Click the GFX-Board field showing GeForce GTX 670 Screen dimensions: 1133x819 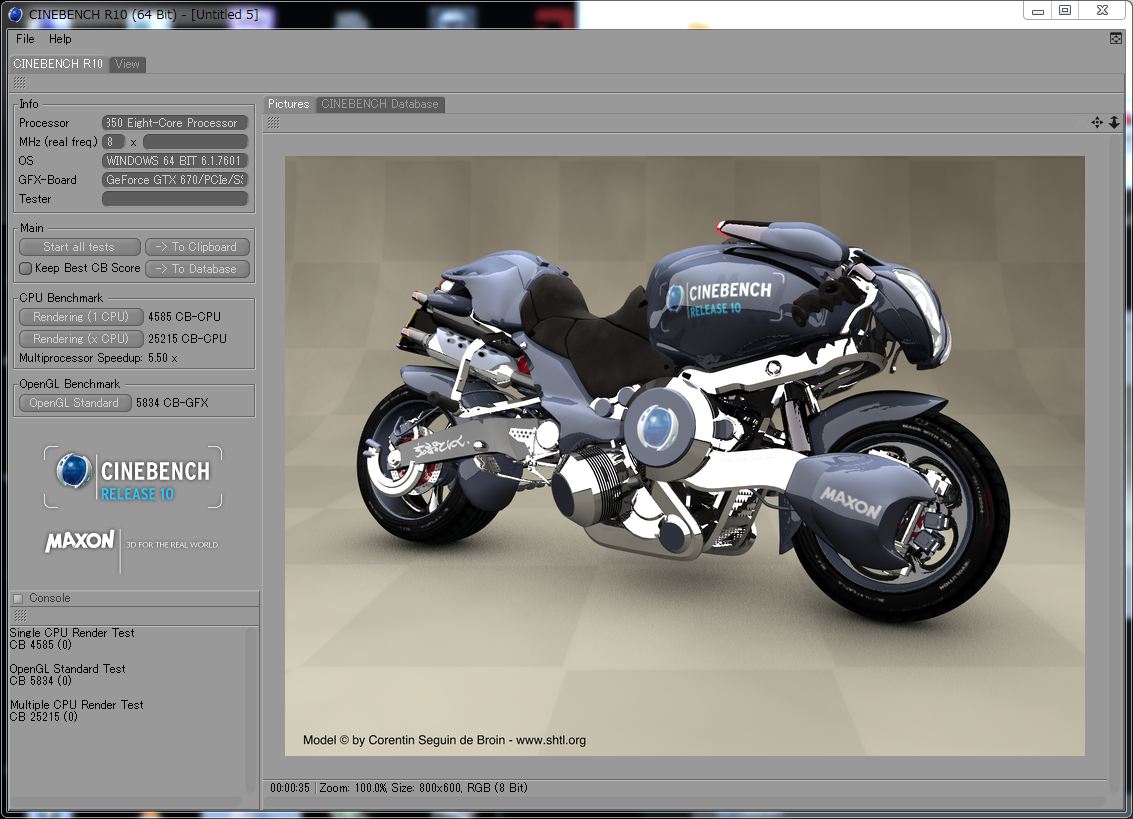175,179
